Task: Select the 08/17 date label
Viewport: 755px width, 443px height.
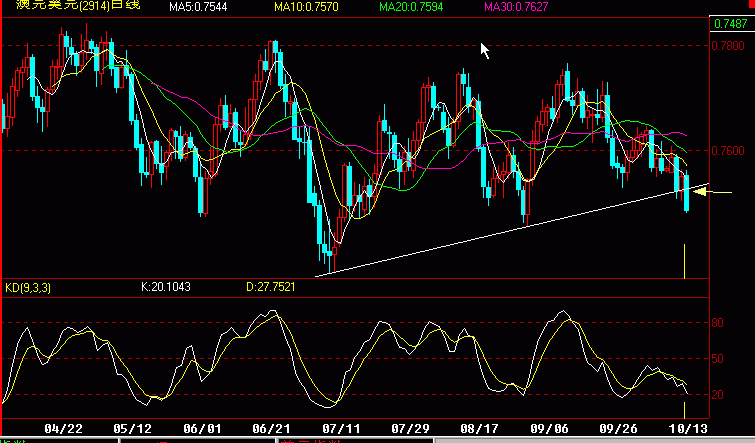Action: pyautogui.click(x=479, y=429)
